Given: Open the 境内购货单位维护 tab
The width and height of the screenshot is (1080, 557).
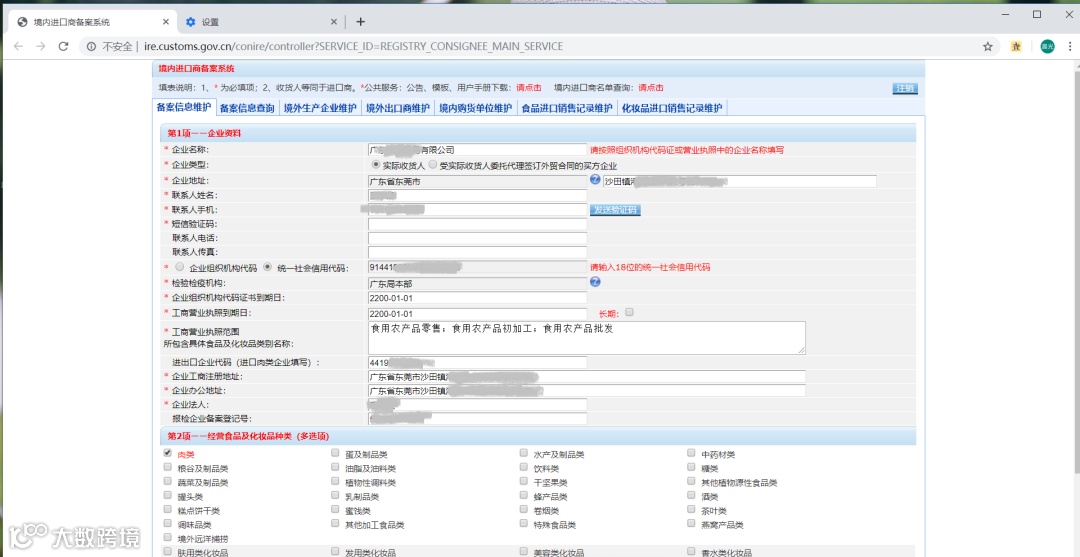Looking at the screenshot, I should (476, 108).
